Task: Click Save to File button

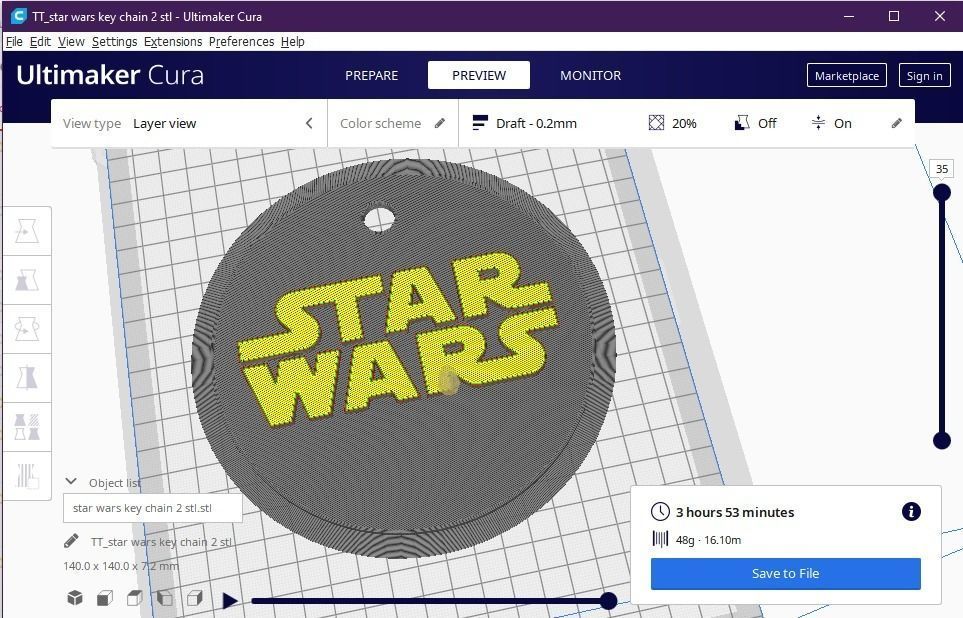Action: [x=786, y=573]
